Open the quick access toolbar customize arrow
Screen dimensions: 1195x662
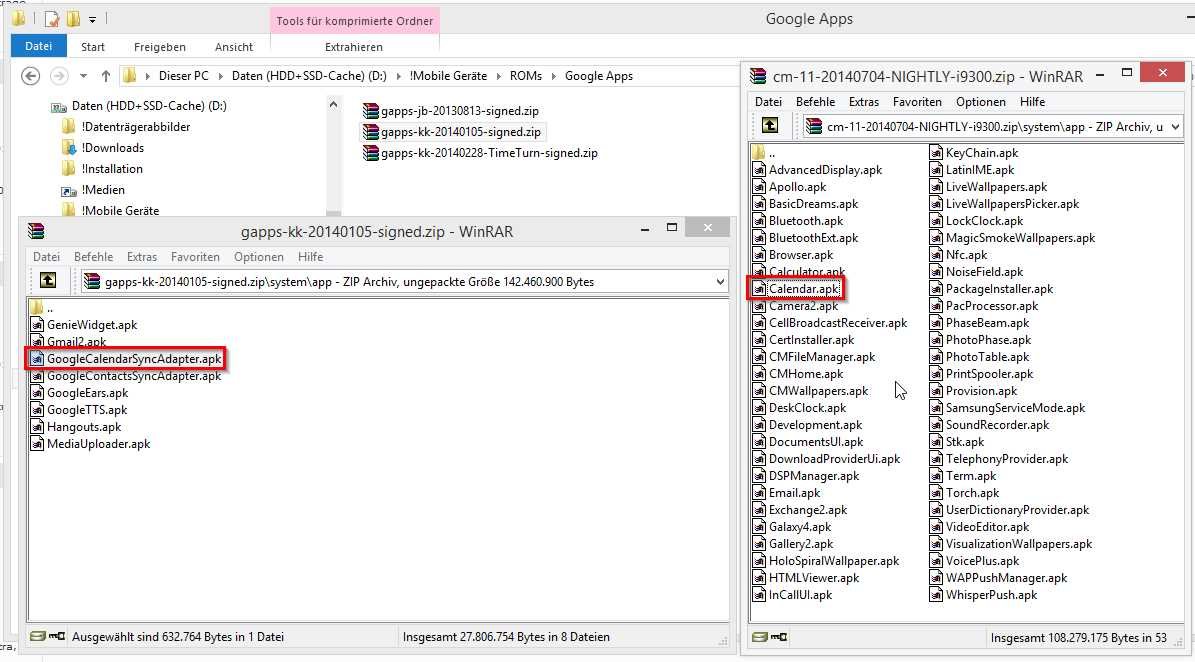pyautogui.click(x=92, y=19)
